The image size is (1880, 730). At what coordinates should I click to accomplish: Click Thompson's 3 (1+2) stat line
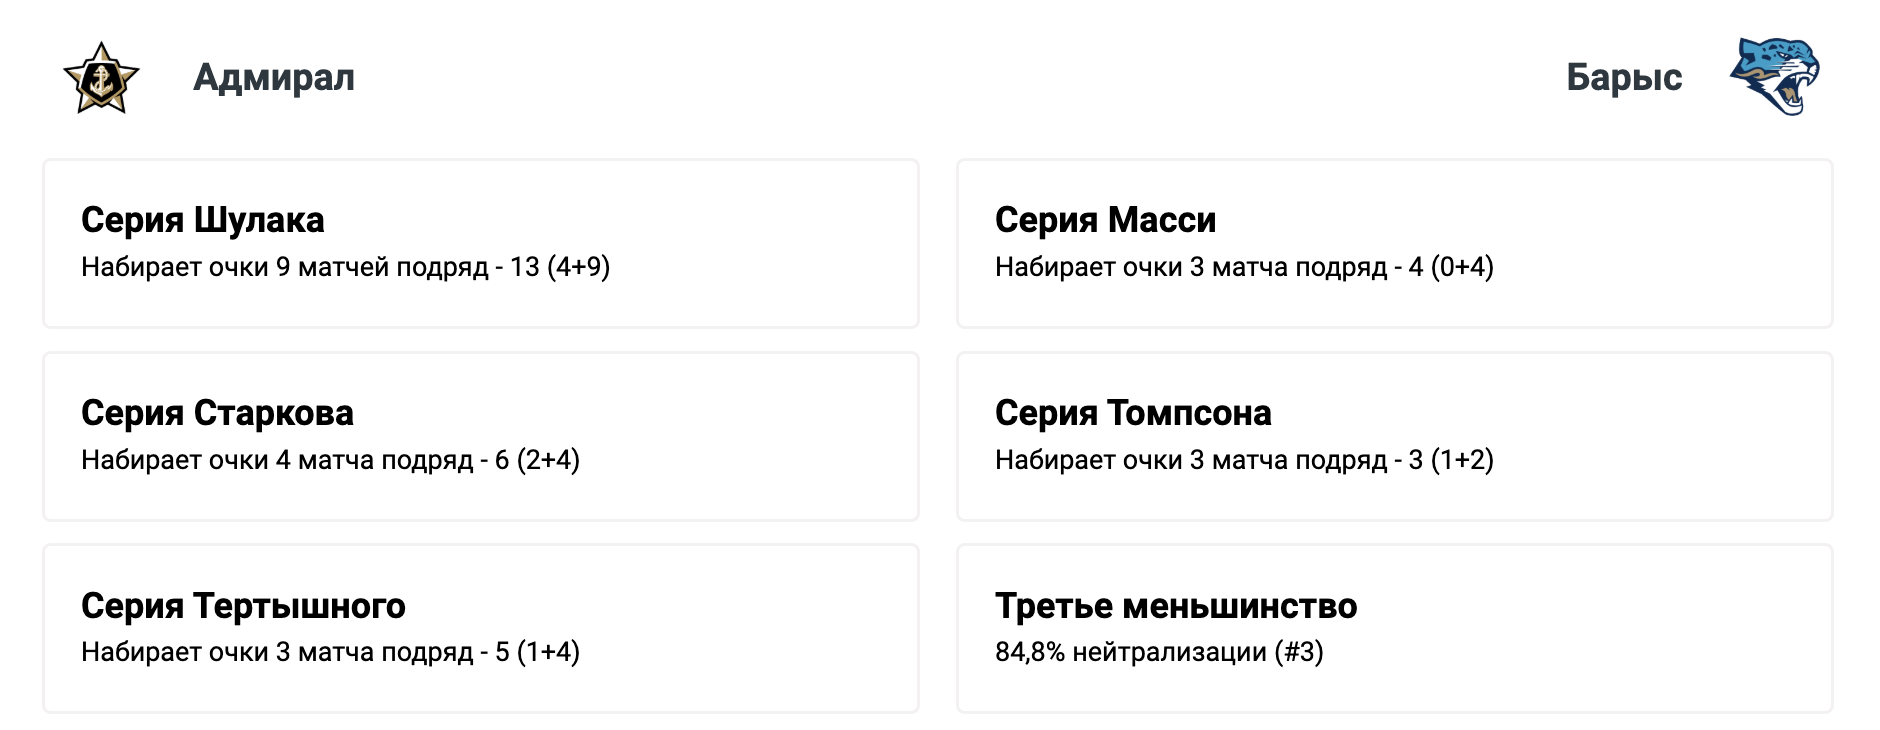[x=1451, y=460]
